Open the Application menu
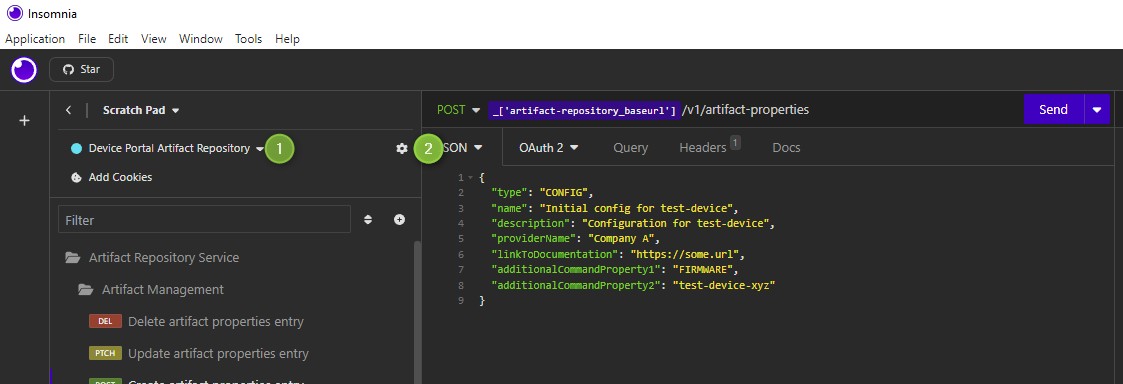Screen dimensions: 1123x384 (x=35, y=39)
